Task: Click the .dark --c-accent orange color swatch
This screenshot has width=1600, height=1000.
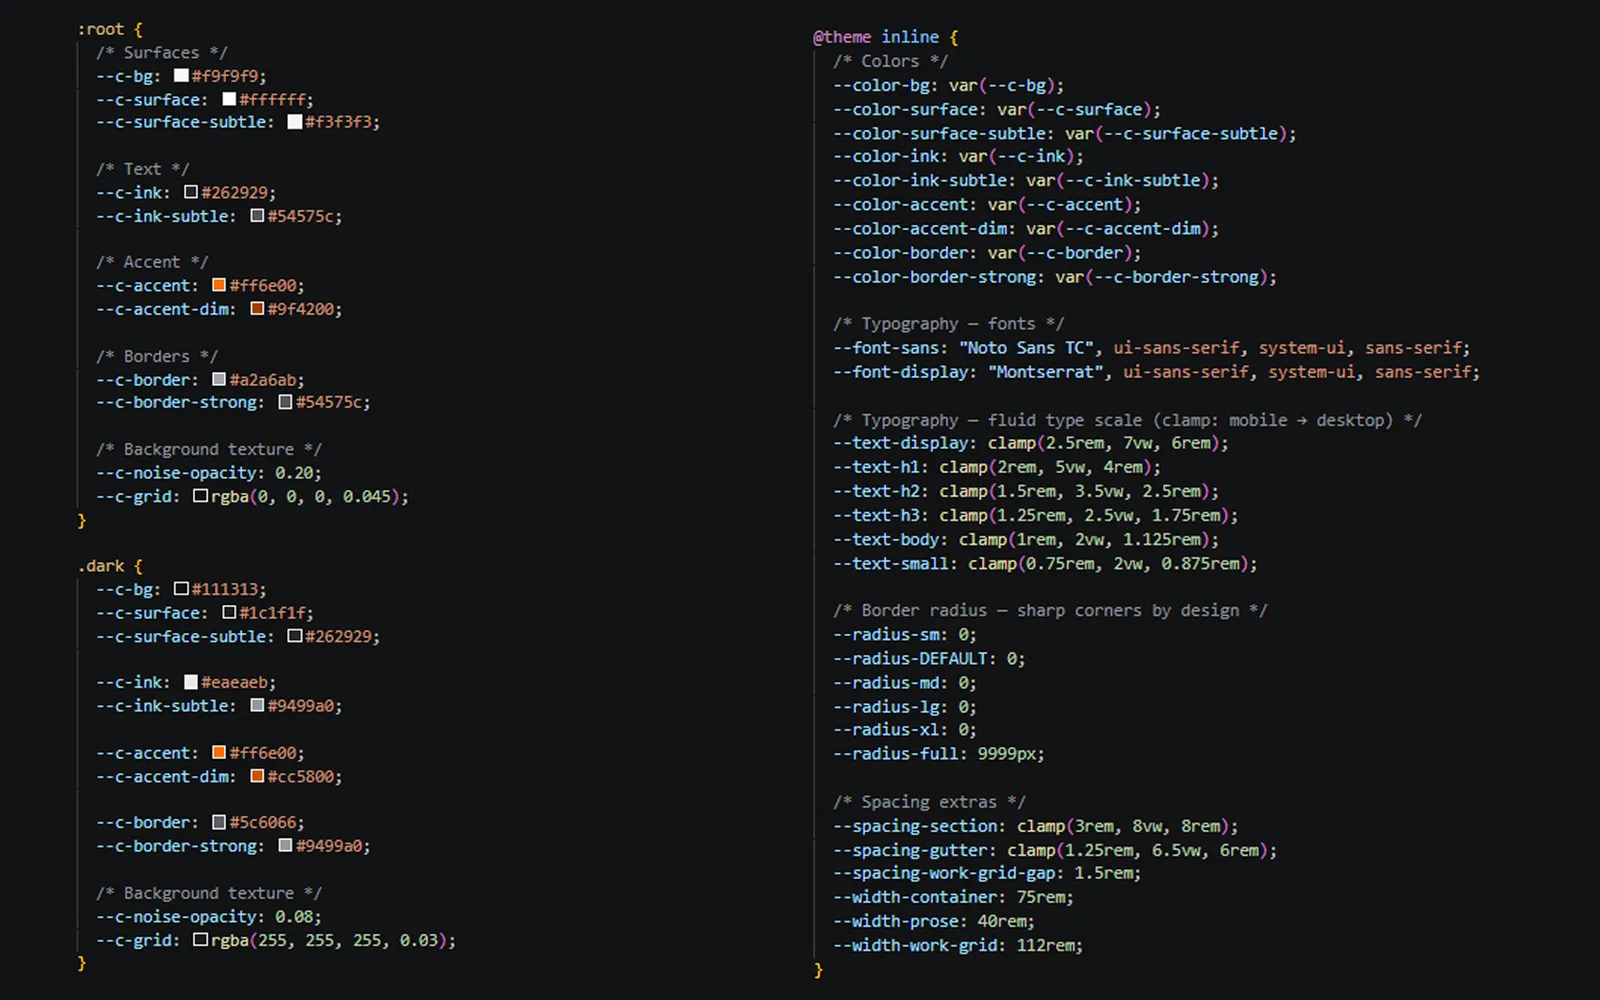Action: tap(219, 752)
